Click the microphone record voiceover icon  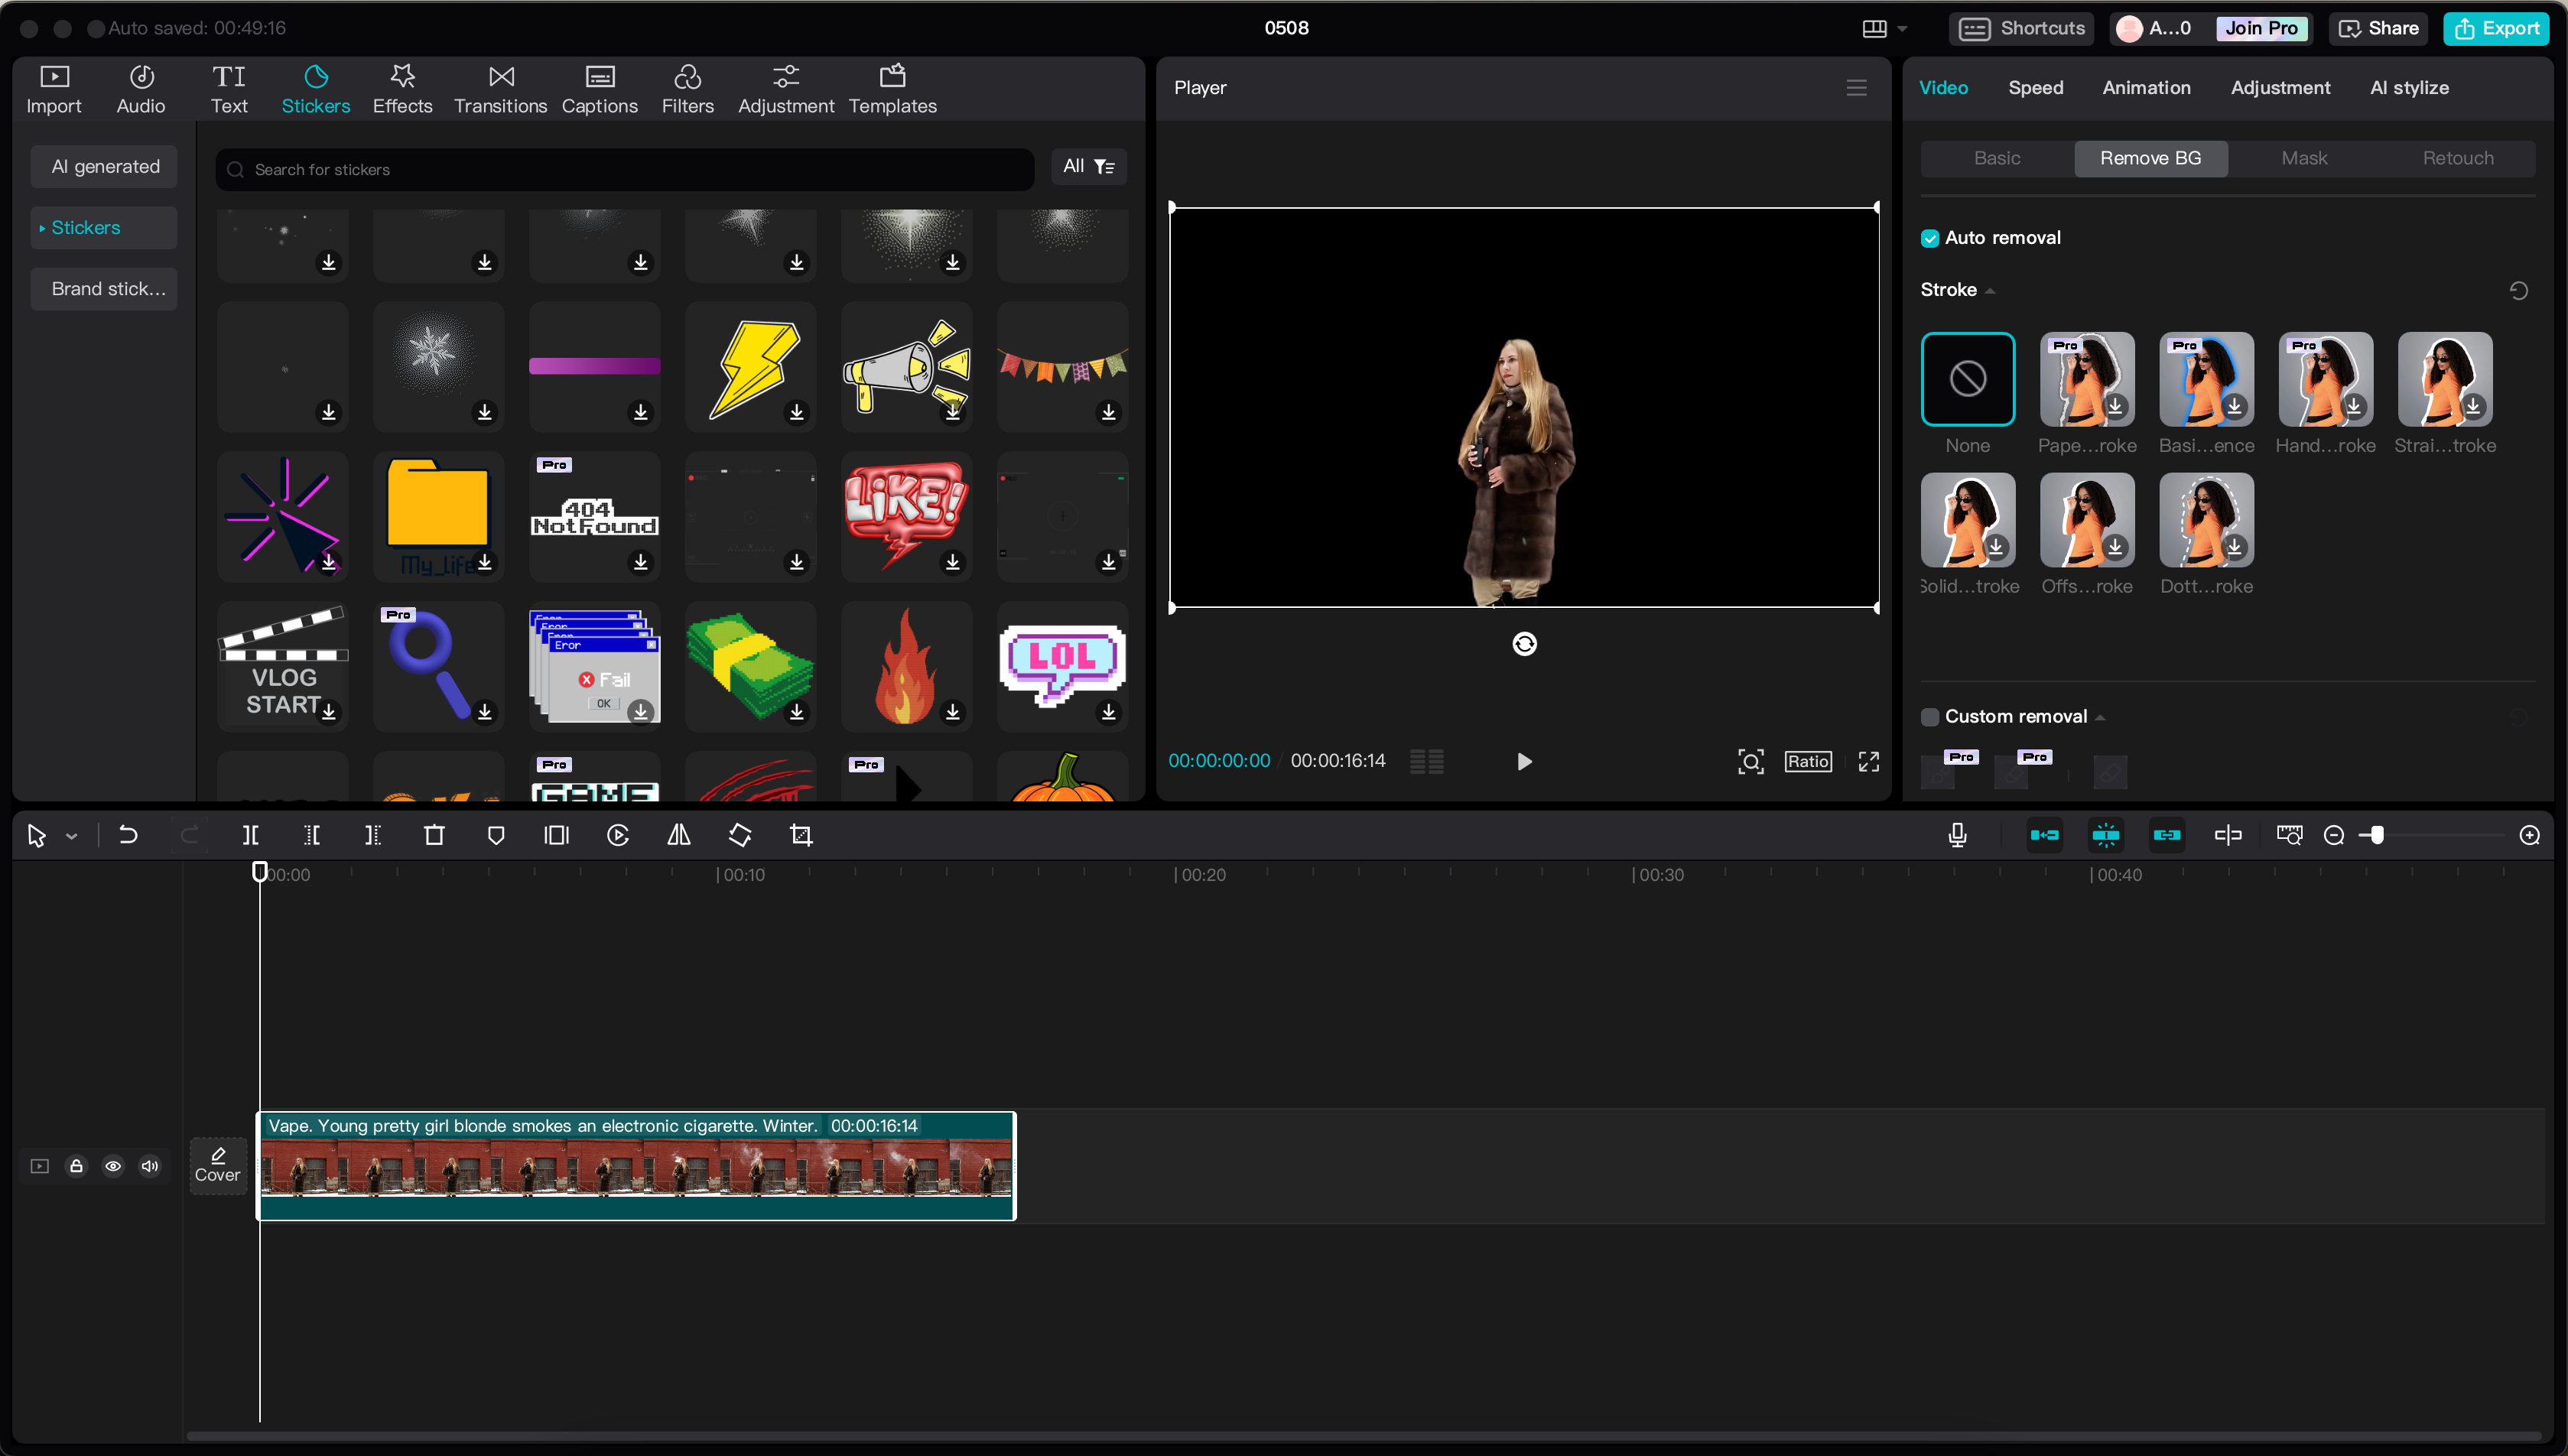[x=1957, y=835]
